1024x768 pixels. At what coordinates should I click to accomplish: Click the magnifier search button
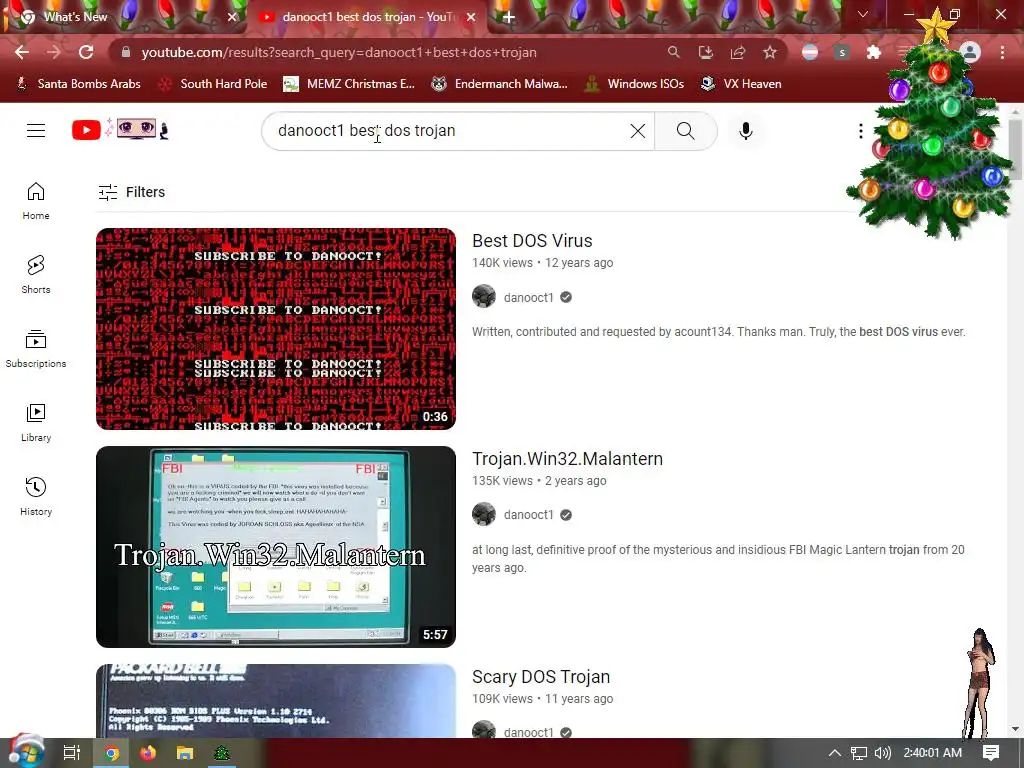click(x=685, y=131)
